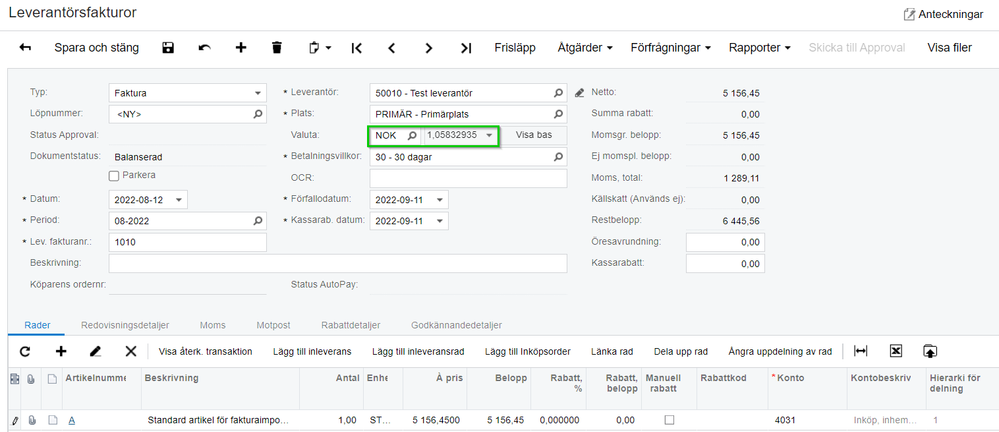Image resolution: width=999 pixels, height=432 pixels.
Task: Click the note document icon on row A
Action: pos(53,420)
